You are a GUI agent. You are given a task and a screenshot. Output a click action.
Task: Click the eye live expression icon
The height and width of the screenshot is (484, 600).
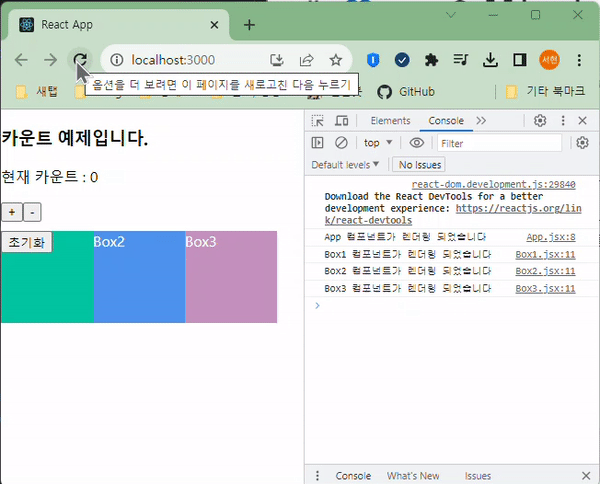(417, 143)
